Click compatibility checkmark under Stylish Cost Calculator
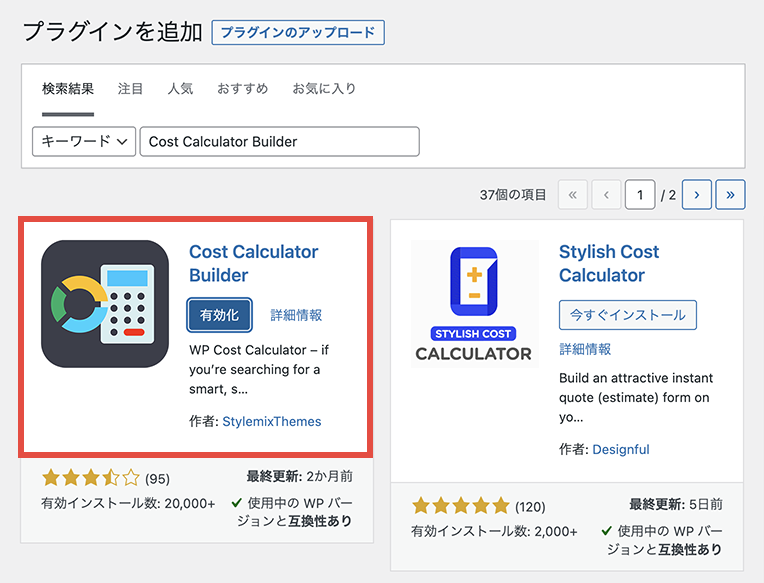Viewport: 764px width, 583px height. pos(607,530)
